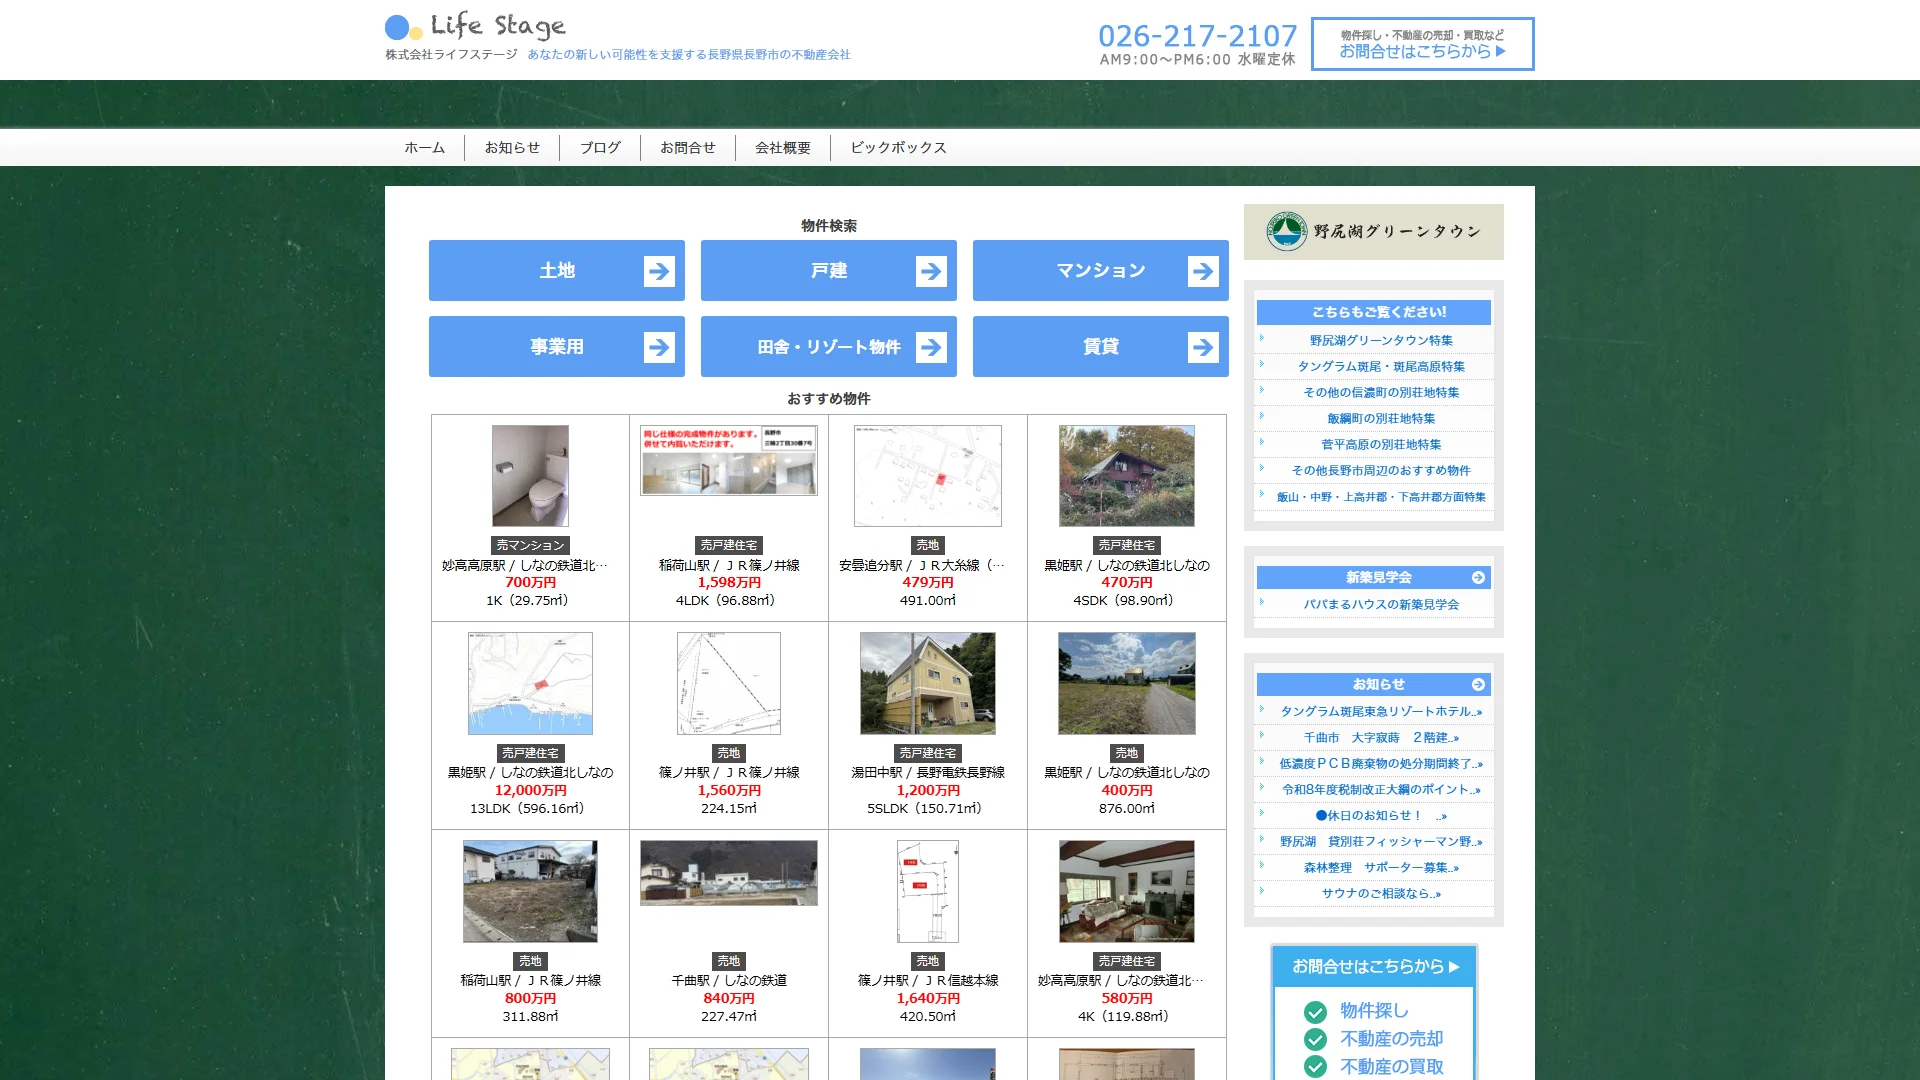
Task: Click the arrow icon on 賃貸 button
Action: pos(1202,347)
